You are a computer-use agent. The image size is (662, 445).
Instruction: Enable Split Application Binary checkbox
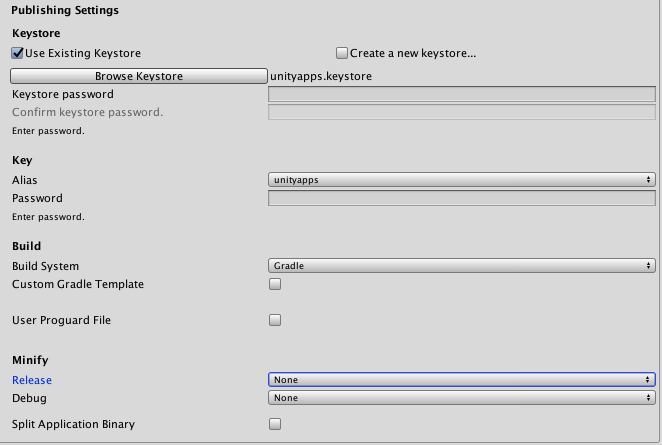pyautogui.click(x=275, y=424)
